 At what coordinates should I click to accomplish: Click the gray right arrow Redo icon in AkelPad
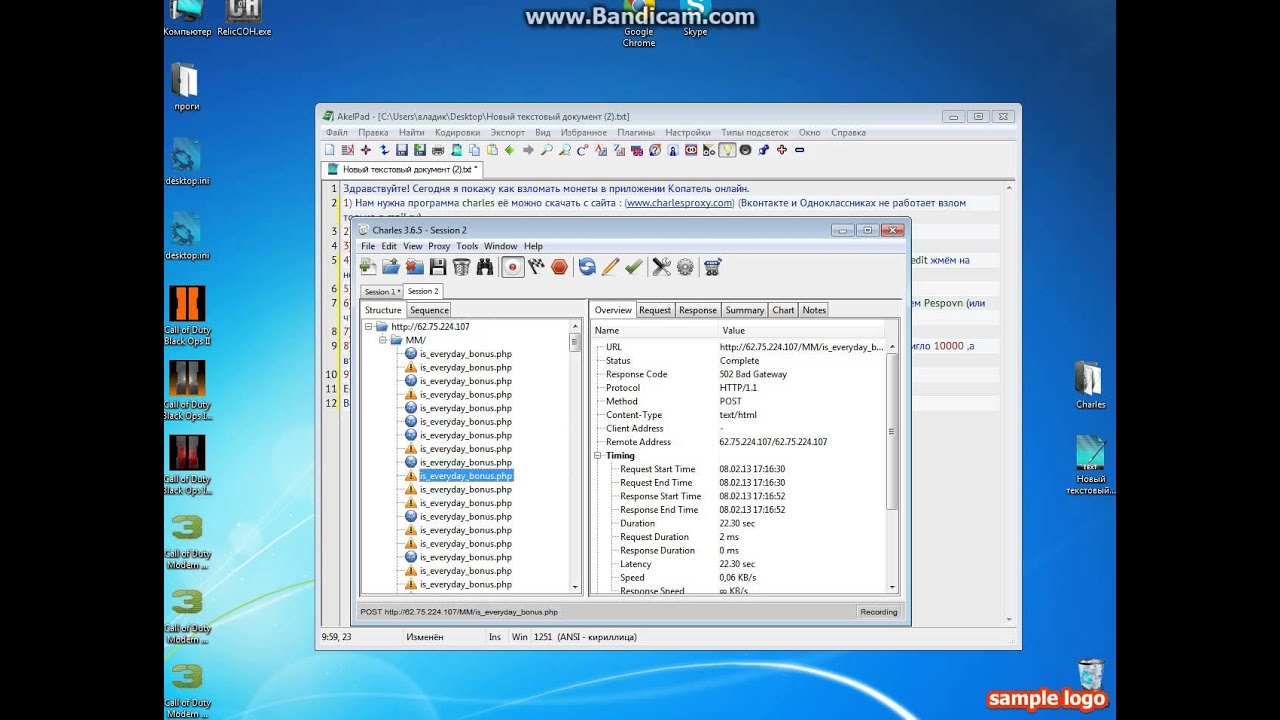pyautogui.click(x=528, y=150)
